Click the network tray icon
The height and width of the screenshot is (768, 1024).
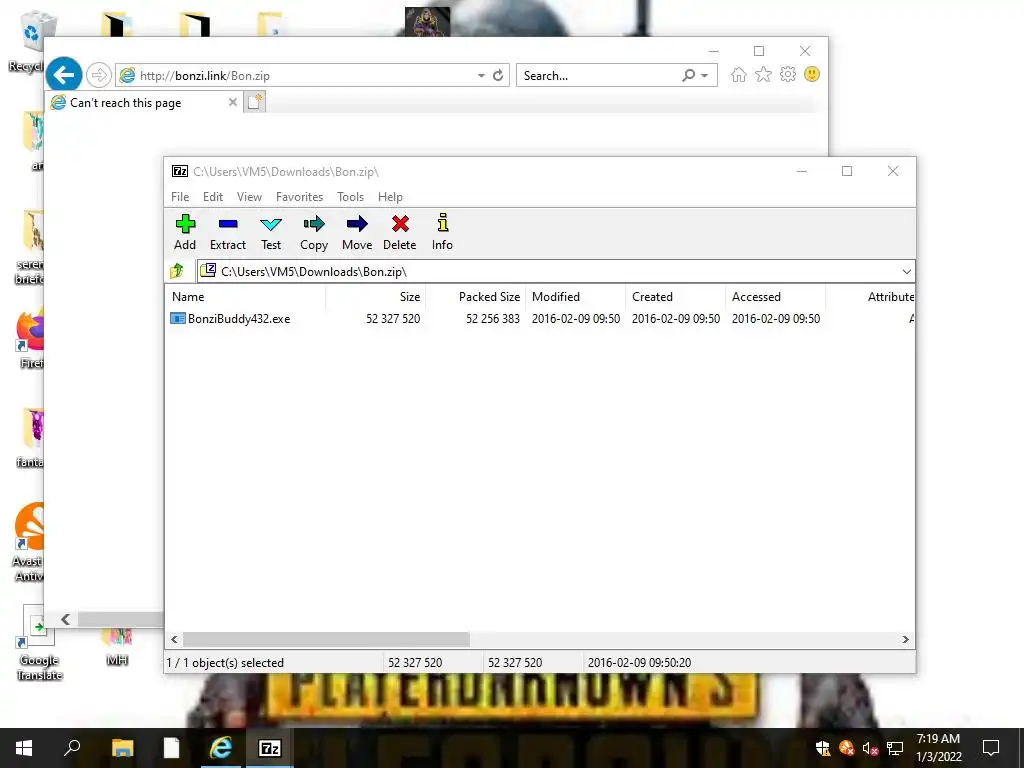click(x=895, y=748)
